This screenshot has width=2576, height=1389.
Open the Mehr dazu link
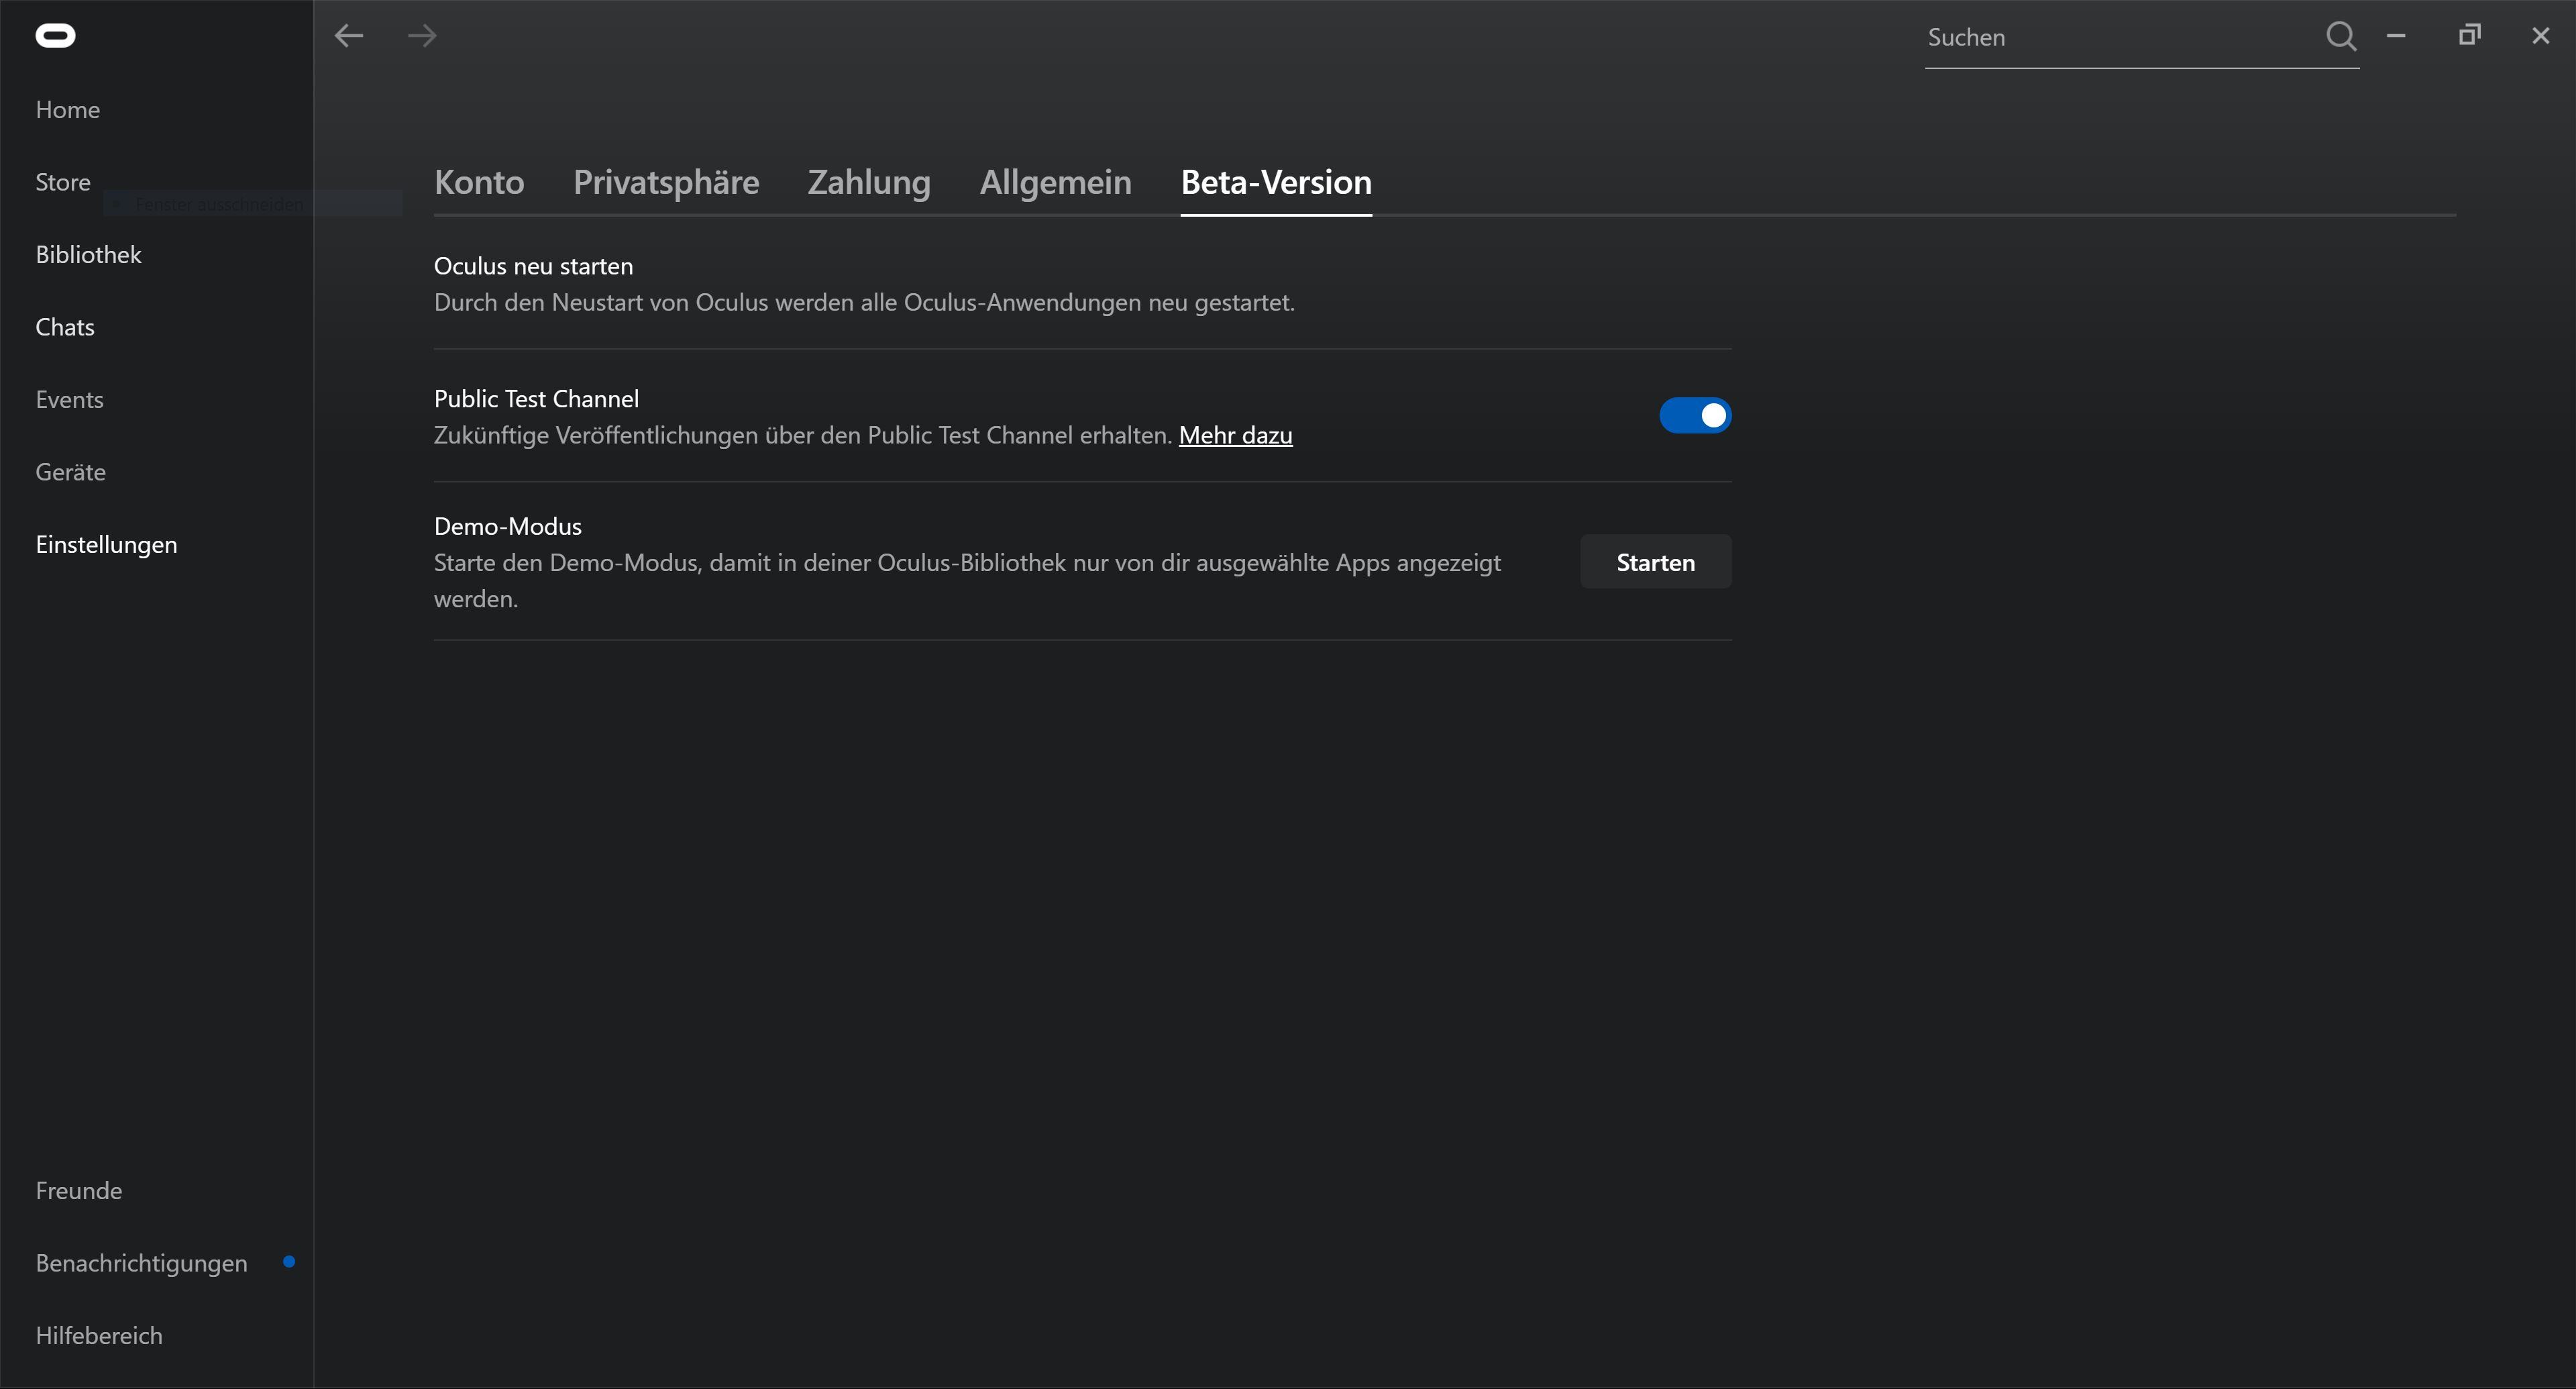pos(1235,436)
